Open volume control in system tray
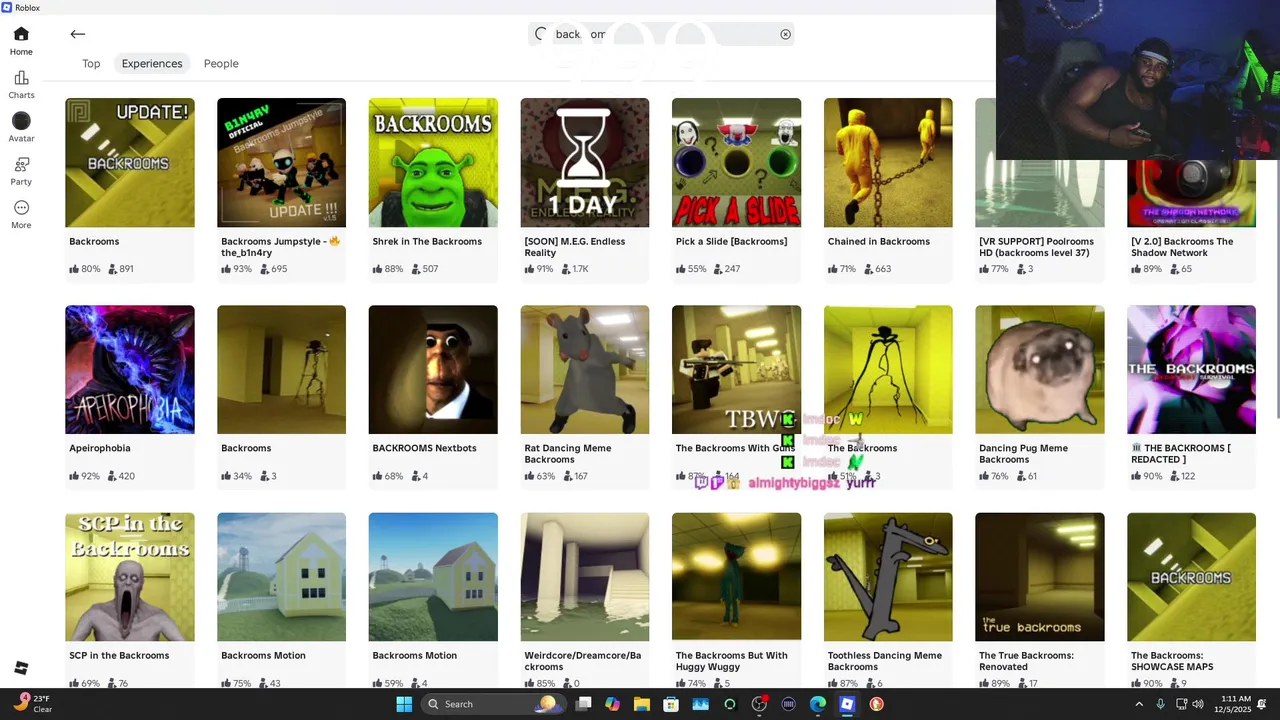 click(x=1198, y=704)
